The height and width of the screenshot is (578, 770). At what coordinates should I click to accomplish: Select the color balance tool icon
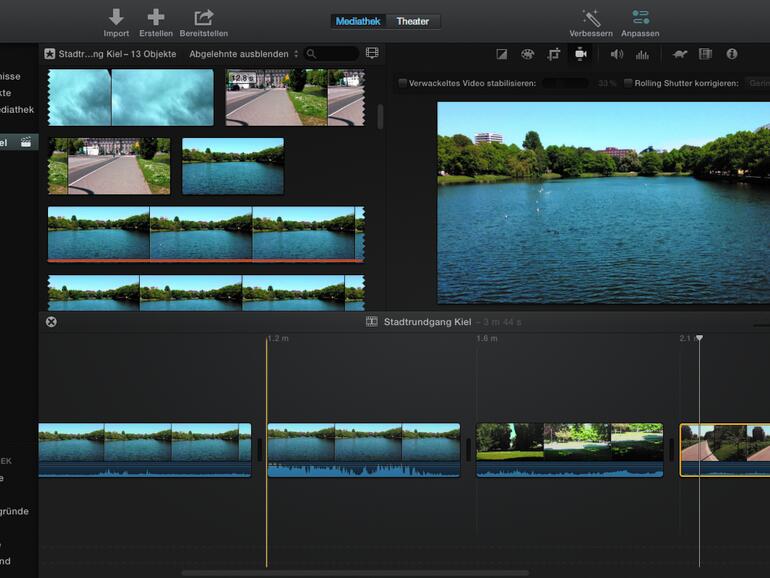pyautogui.click(x=502, y=54)
